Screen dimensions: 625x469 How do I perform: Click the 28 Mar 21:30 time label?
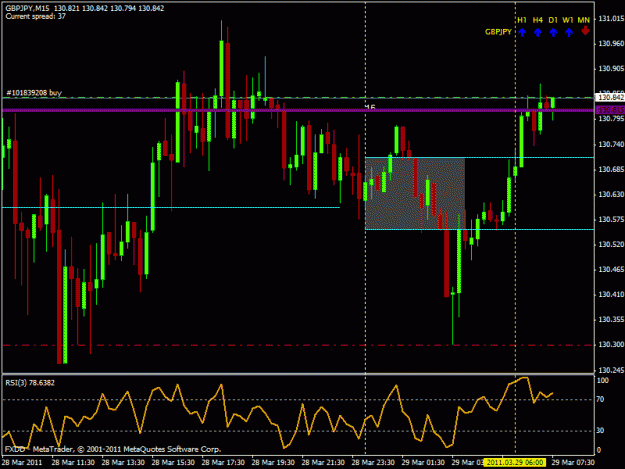pyautogui.click(x=323, y=463)
